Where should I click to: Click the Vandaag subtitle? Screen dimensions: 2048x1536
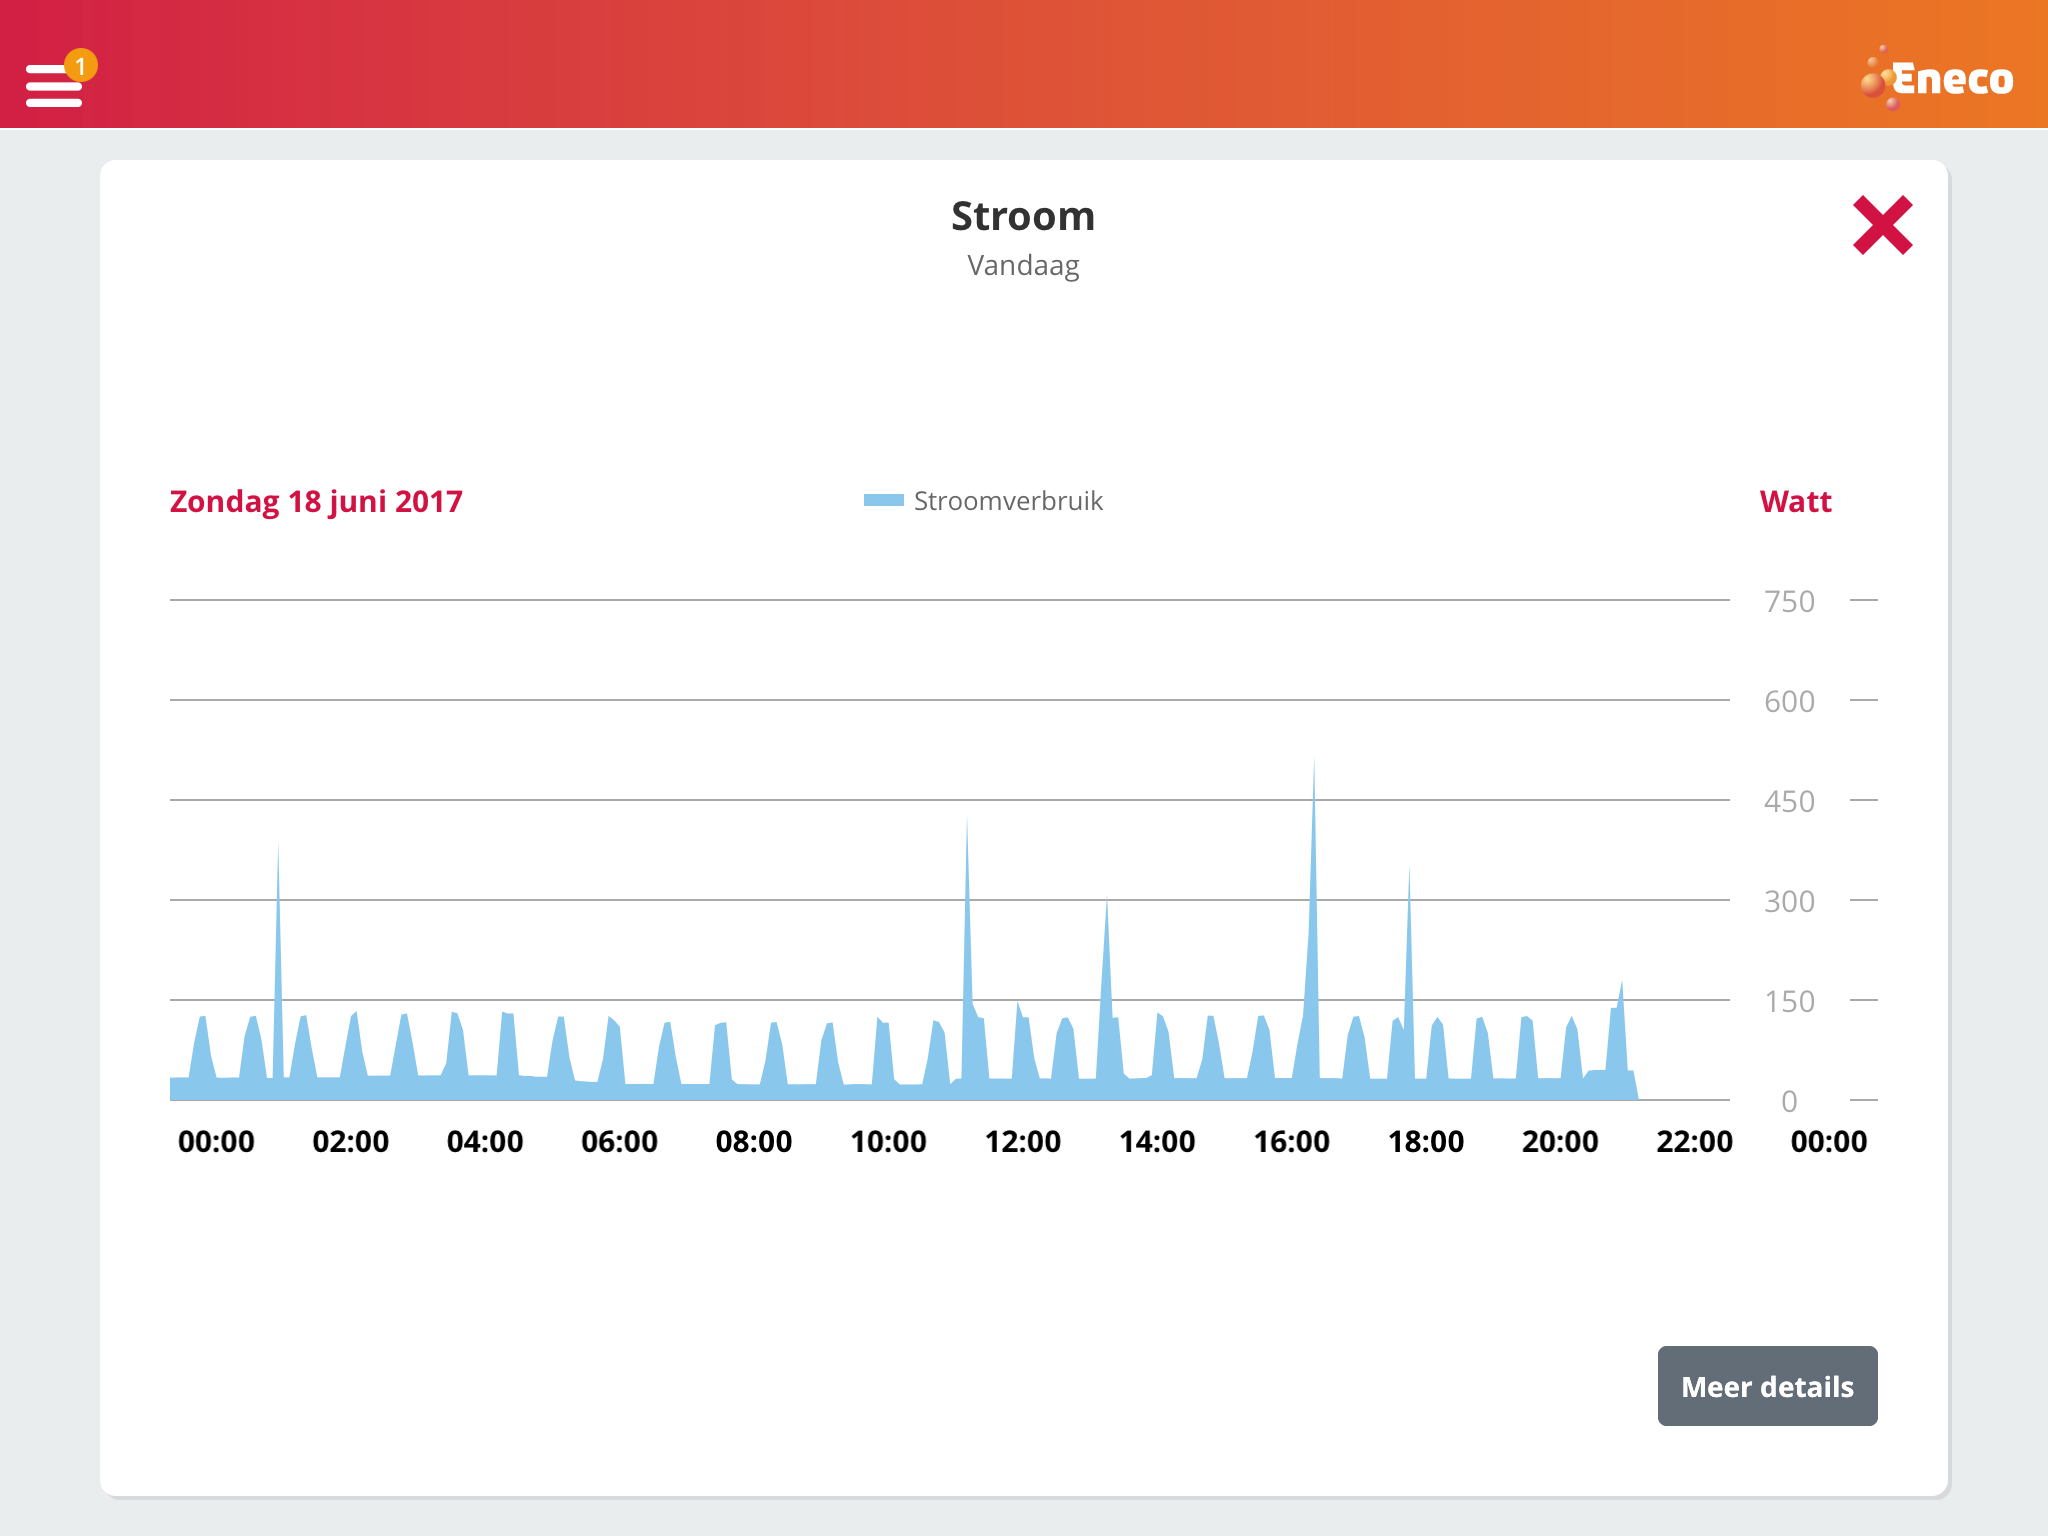pos(1023,266)
